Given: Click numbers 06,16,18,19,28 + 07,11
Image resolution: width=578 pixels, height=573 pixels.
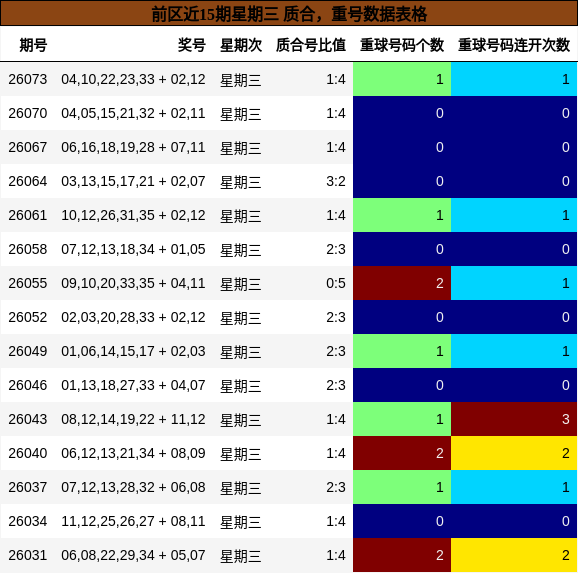Looking at the screenshot, I should (x=133, y=147).
